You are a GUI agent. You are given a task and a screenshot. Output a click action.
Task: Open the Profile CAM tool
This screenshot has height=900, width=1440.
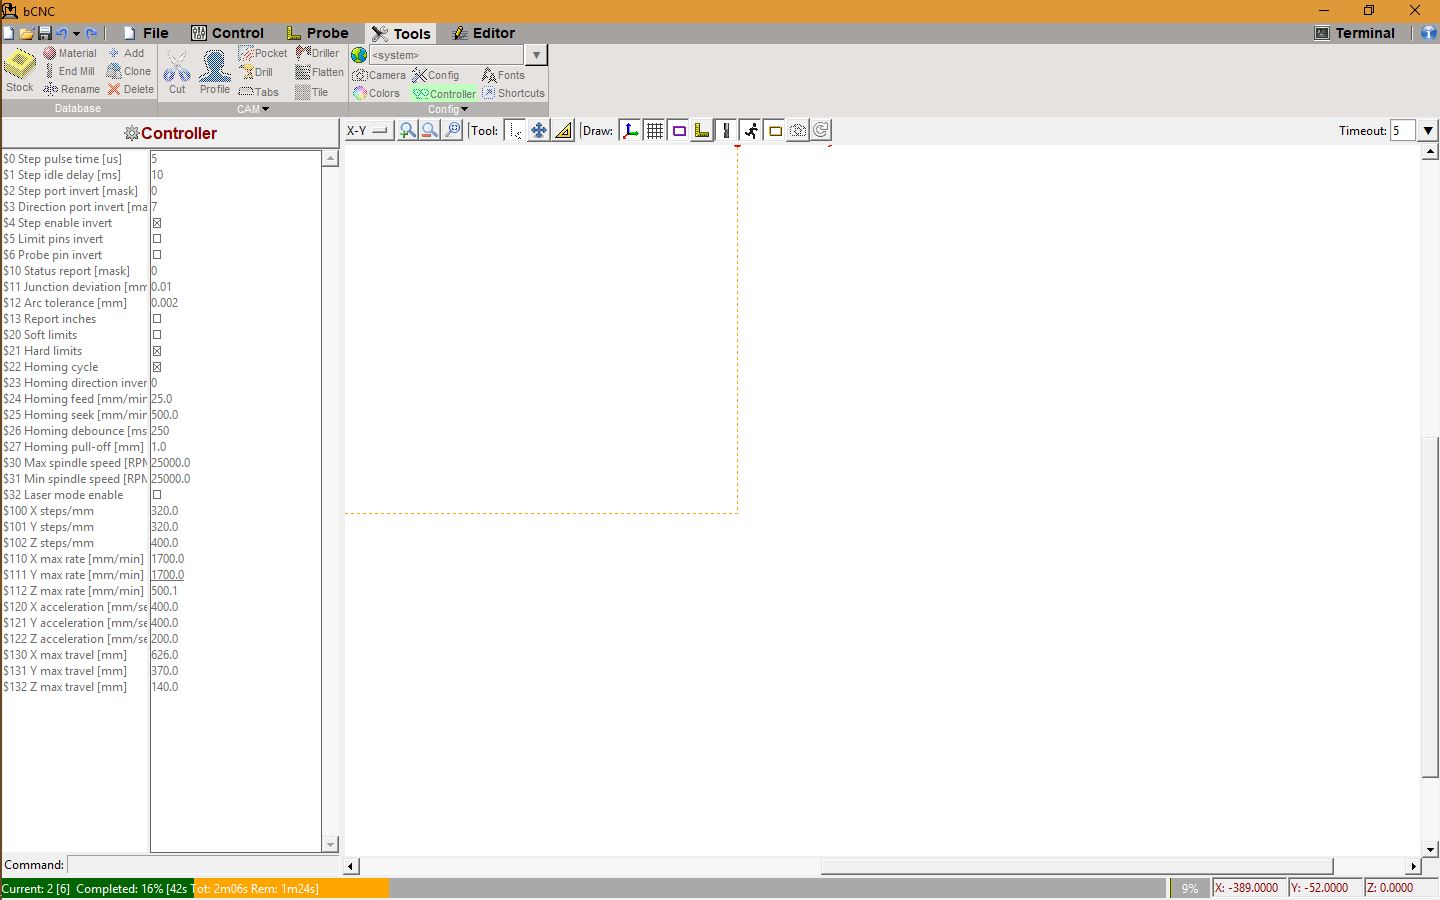click(x=214, y=72)
